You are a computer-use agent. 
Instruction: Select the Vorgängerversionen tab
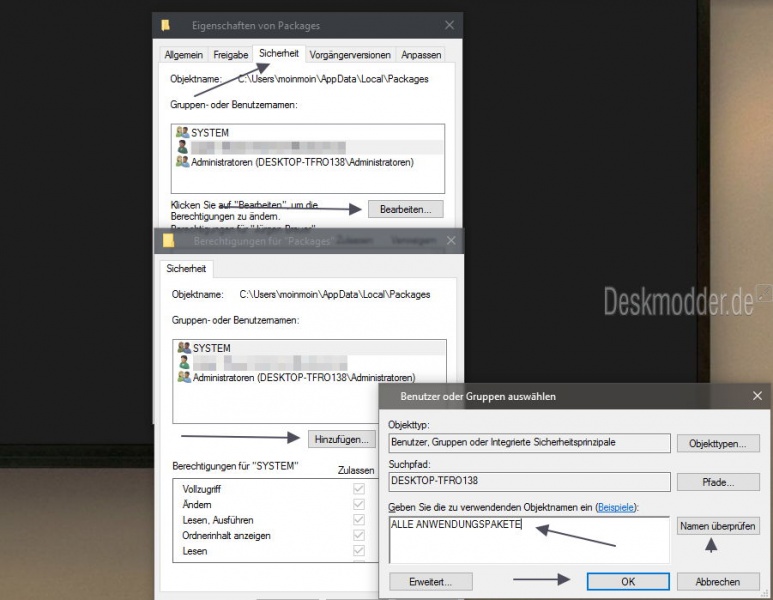pos(350,55)
